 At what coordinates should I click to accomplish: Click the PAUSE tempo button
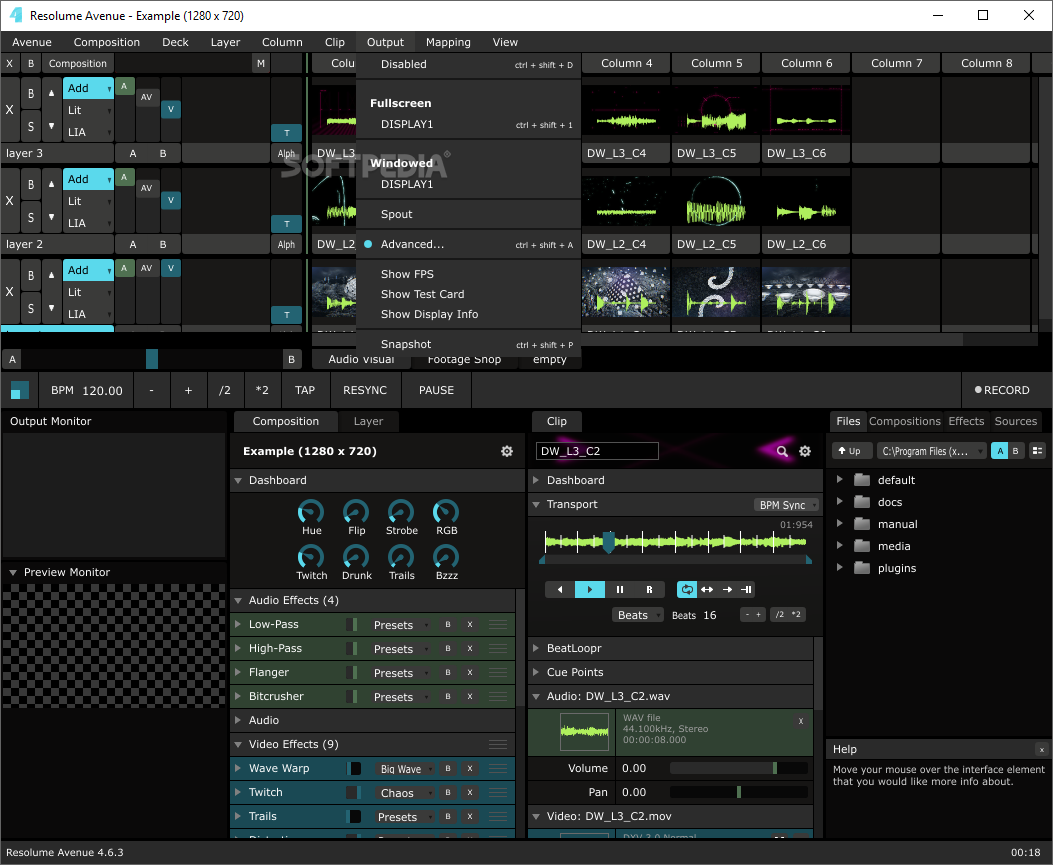(x=437, y=390)
